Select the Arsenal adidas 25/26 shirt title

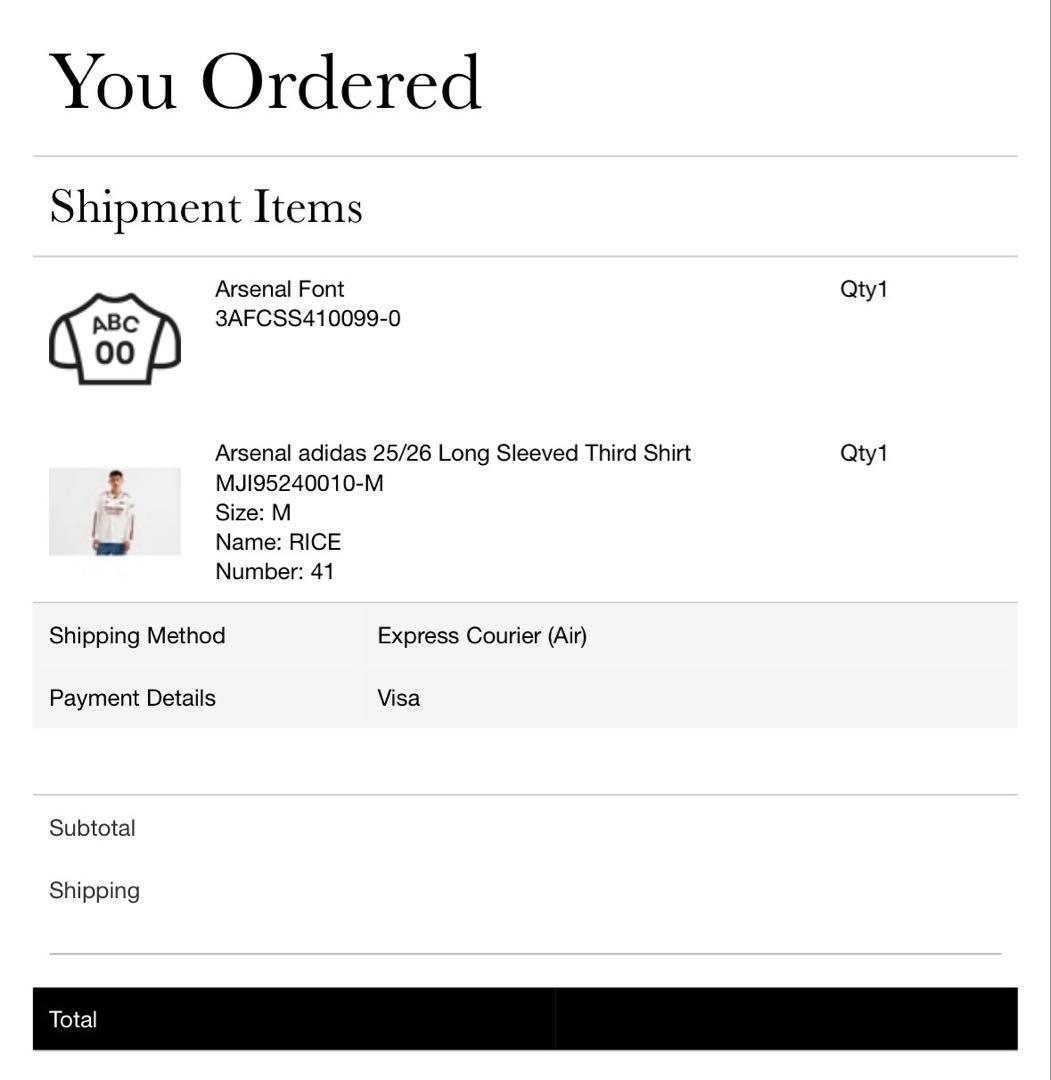tap(453, 453)
